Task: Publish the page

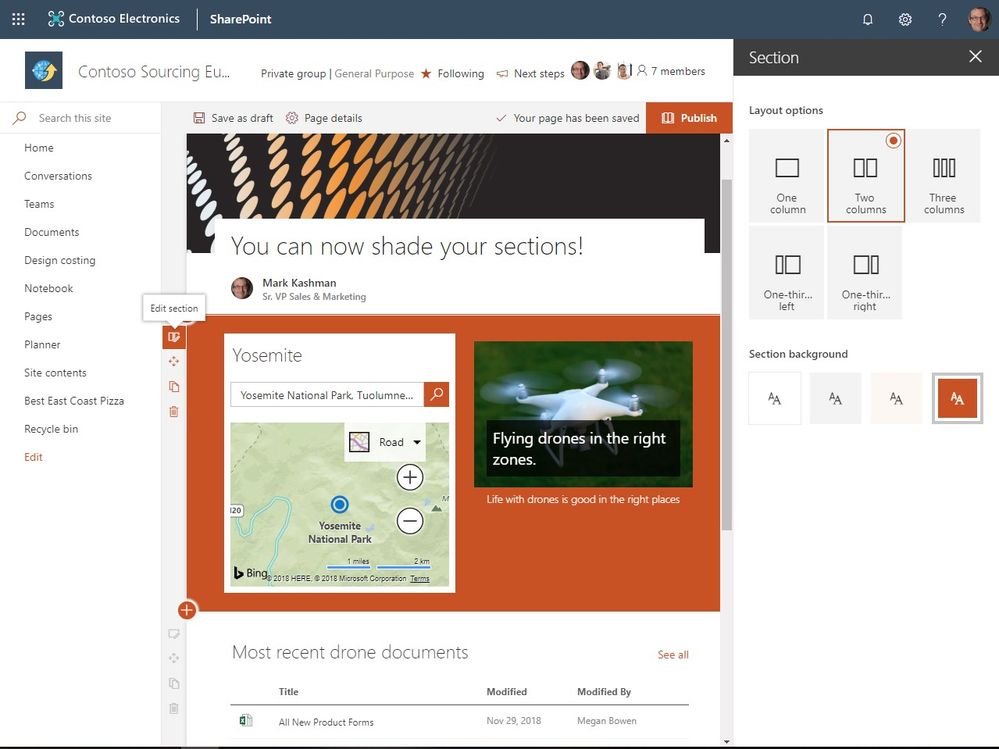Action: 689,118
